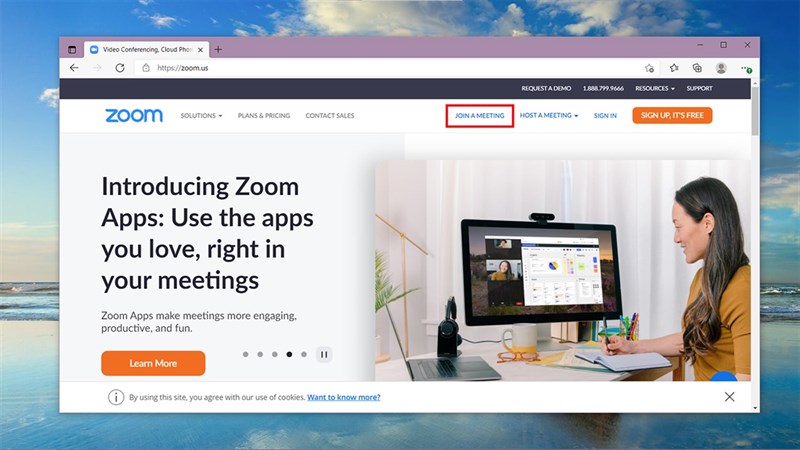Screen dimensions: 800x450
Task: Close the Video Conferencing browser tab
Action: pyautogui.click(x=201, y=49)
